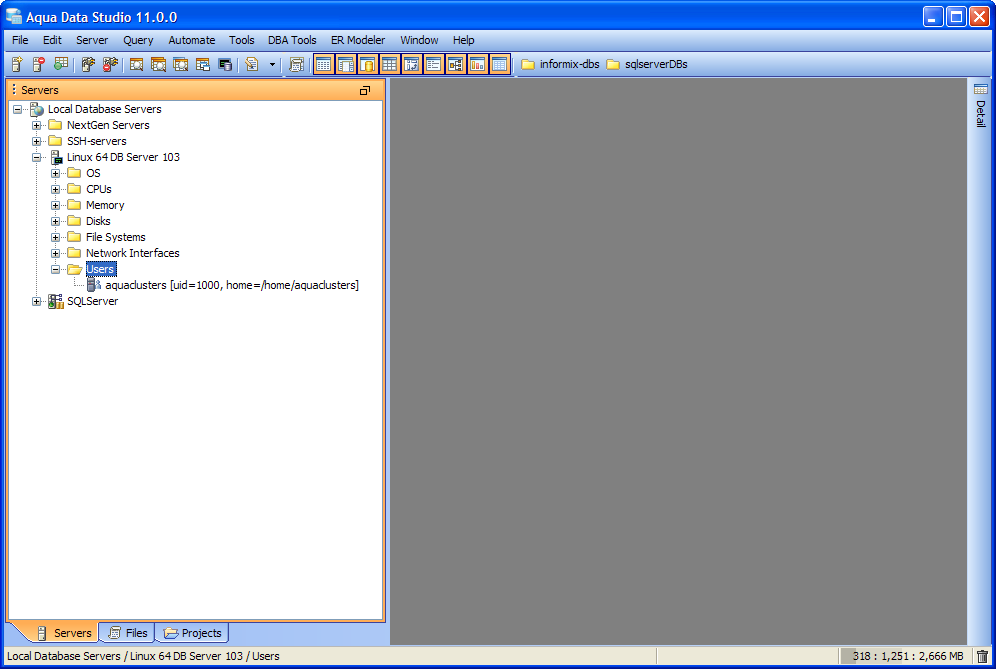
Task: Expand the File Systems folder
Action: pyautogui.click(x=55, y=237)
